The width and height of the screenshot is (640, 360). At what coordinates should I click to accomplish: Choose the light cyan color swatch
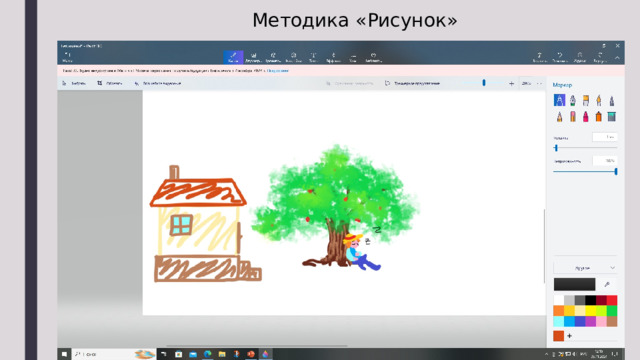coord(559,321)
